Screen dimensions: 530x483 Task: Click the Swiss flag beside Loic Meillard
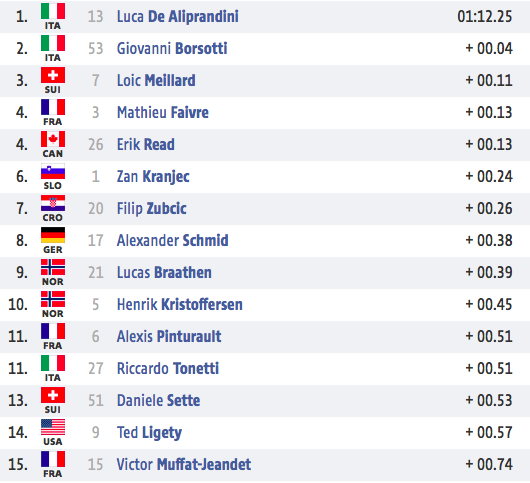point(53,75)
